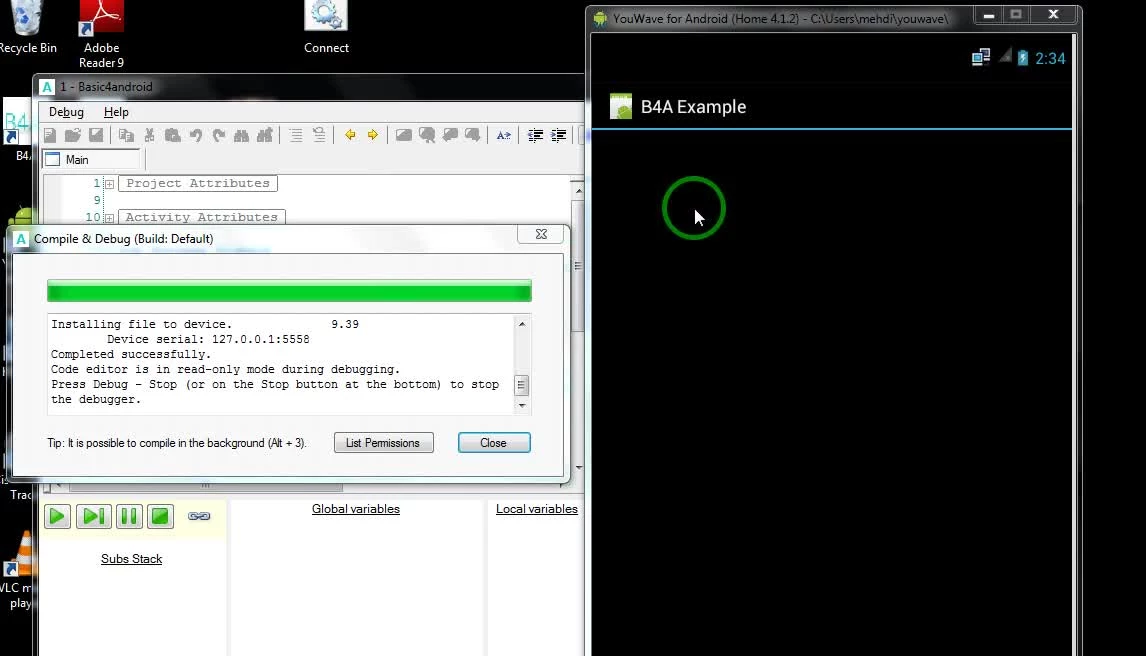The width and height of the screenshot is (1146, 656).
Task: Open the Connect desktop icon
Action: pos(326,28)
